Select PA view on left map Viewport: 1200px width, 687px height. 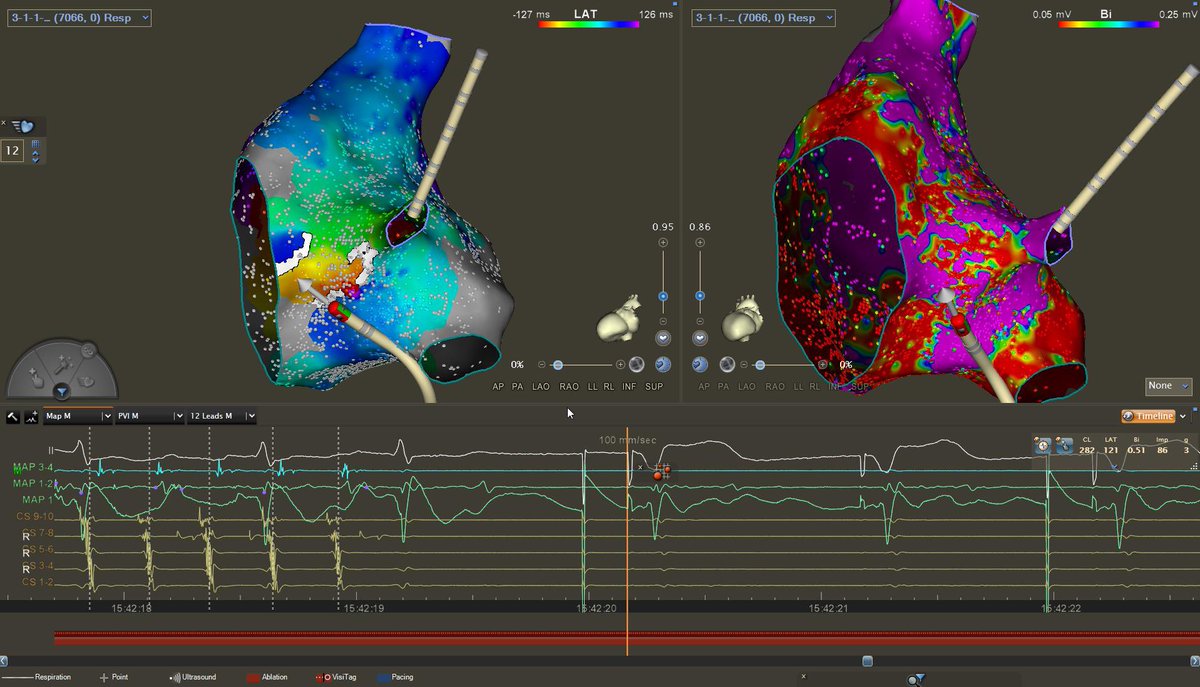517,386
